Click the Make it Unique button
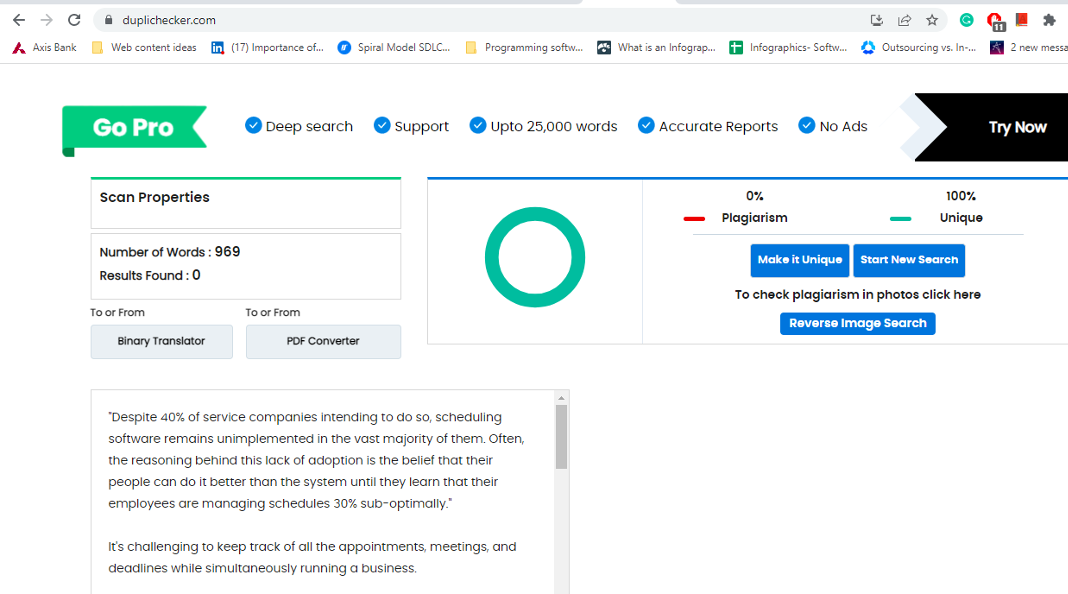Image resolution: width=1068 pixels, height=594 pixels. [799, 260]
